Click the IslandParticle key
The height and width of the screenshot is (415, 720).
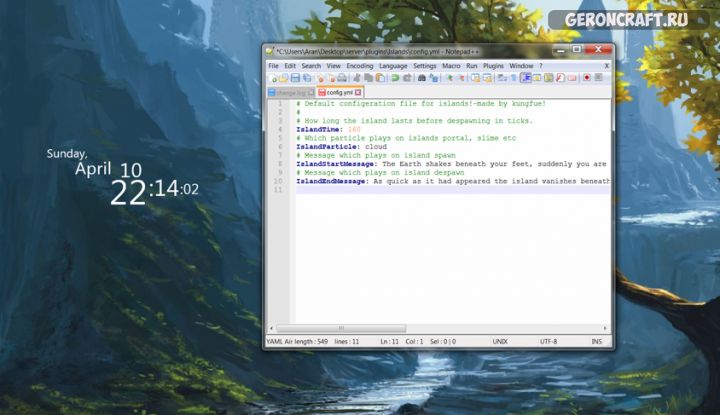coord(326,147)
